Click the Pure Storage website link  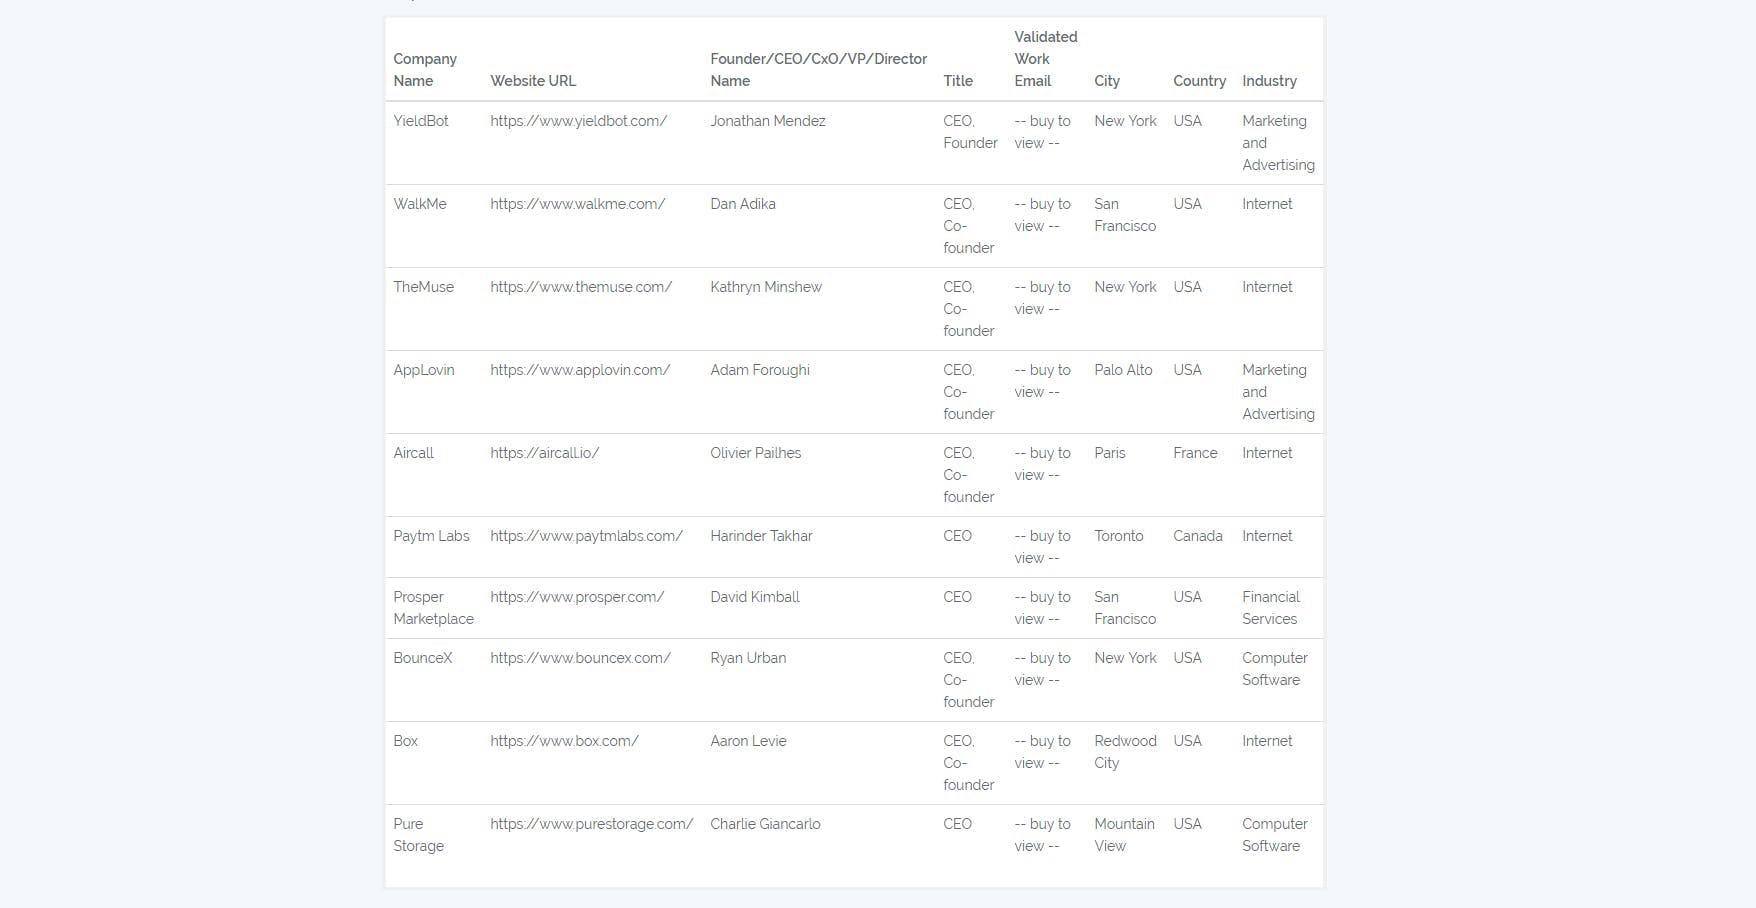point(591,824)
